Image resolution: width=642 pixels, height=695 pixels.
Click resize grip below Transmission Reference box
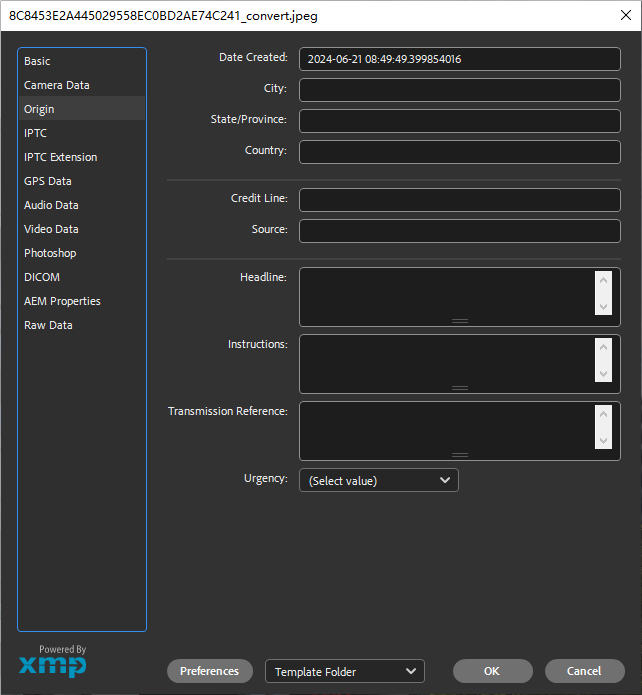(x=460, y=455)
